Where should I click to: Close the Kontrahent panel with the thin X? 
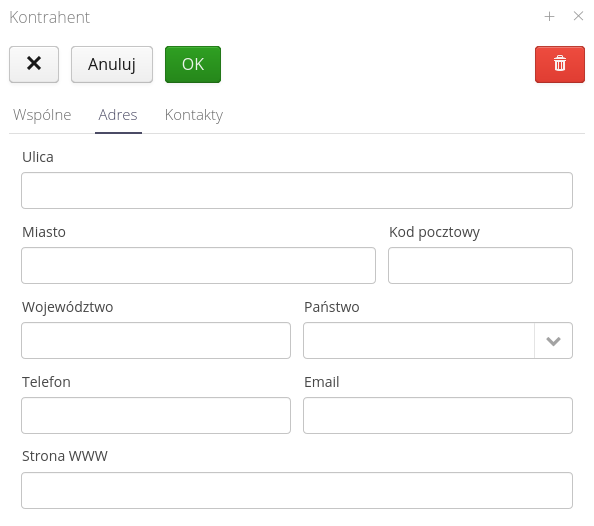pos(578,16)
